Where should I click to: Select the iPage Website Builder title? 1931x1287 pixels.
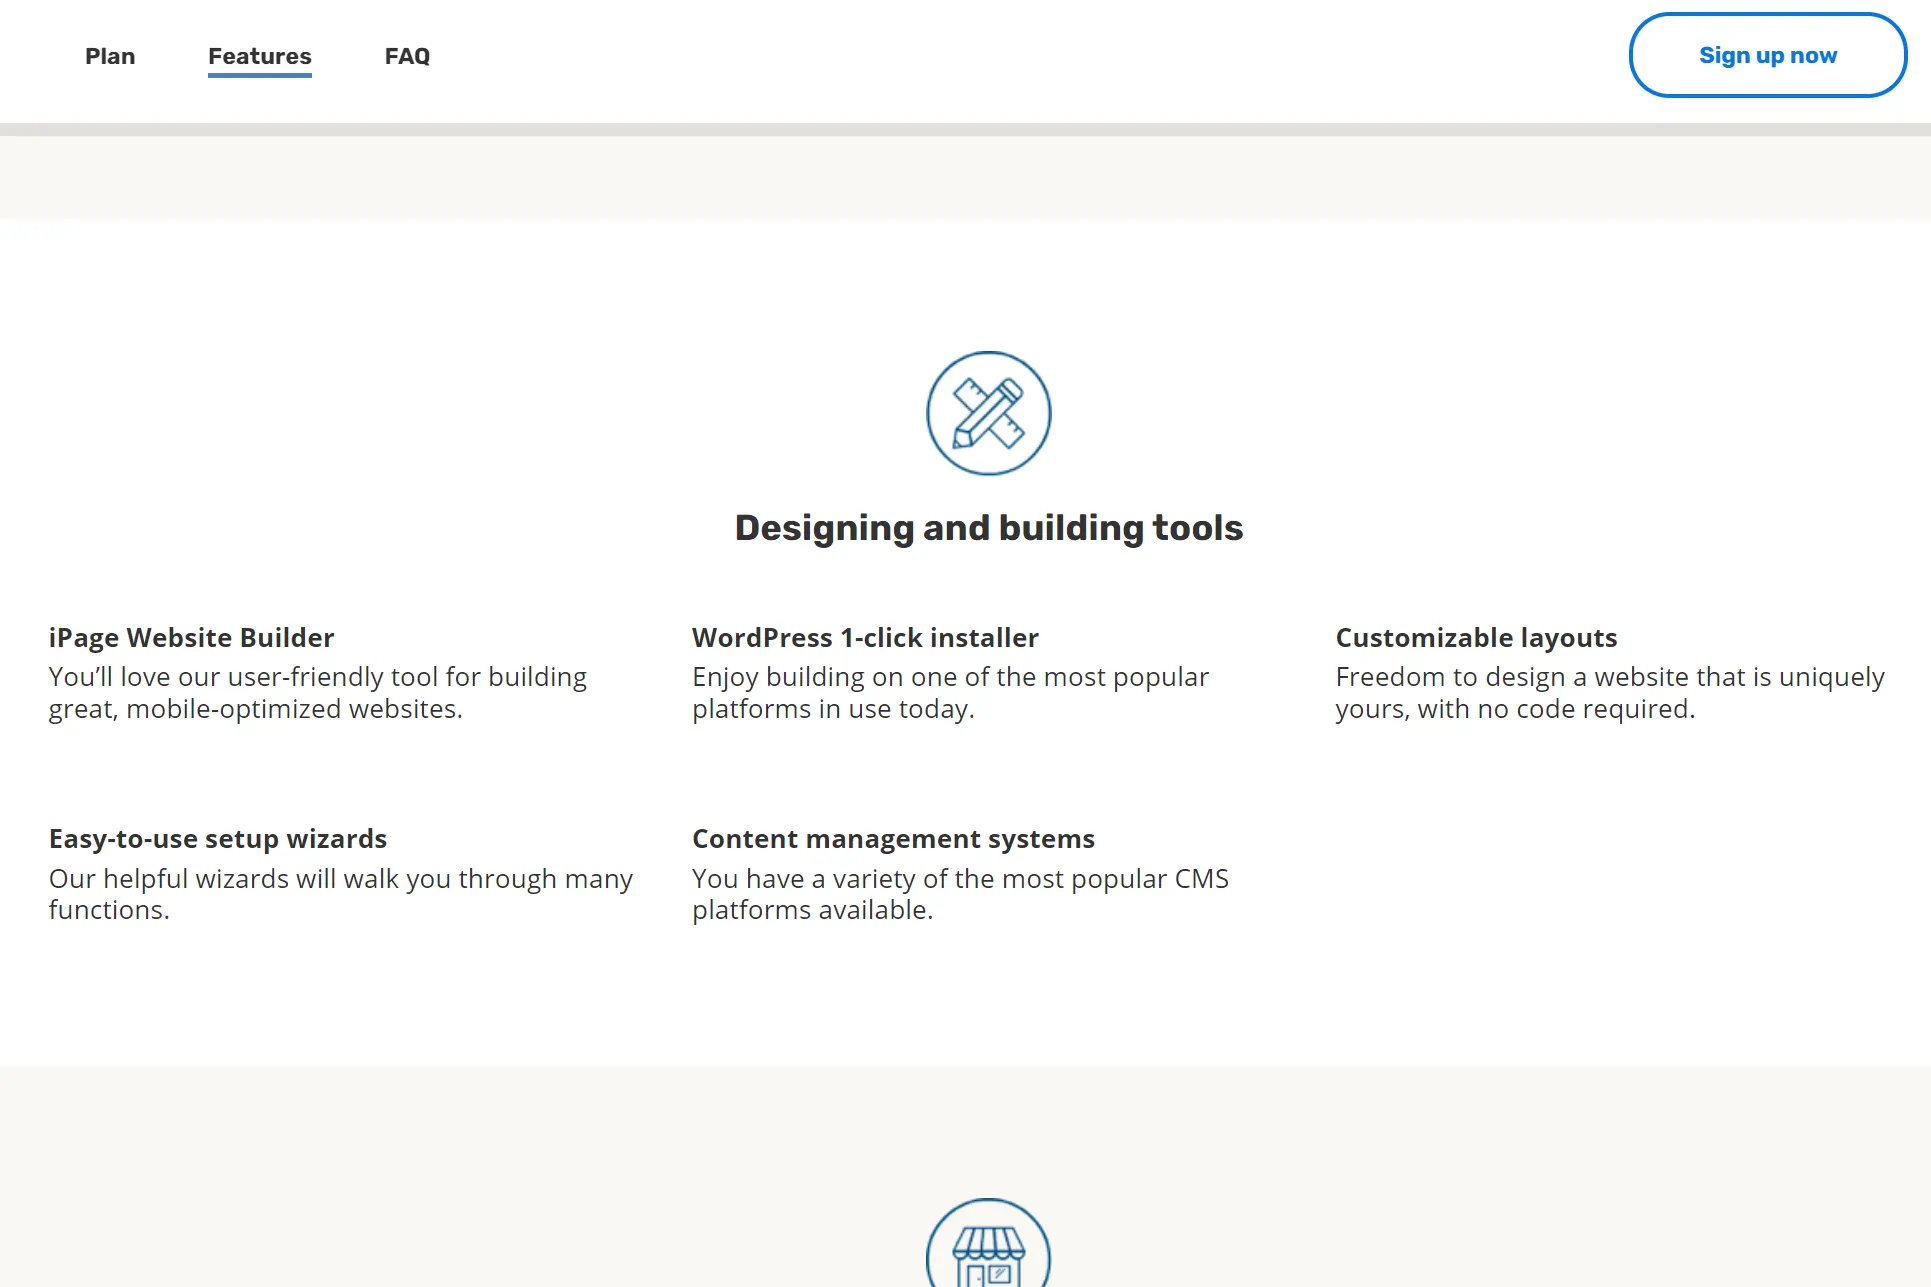pyautogui.click(x=191, y=638)
